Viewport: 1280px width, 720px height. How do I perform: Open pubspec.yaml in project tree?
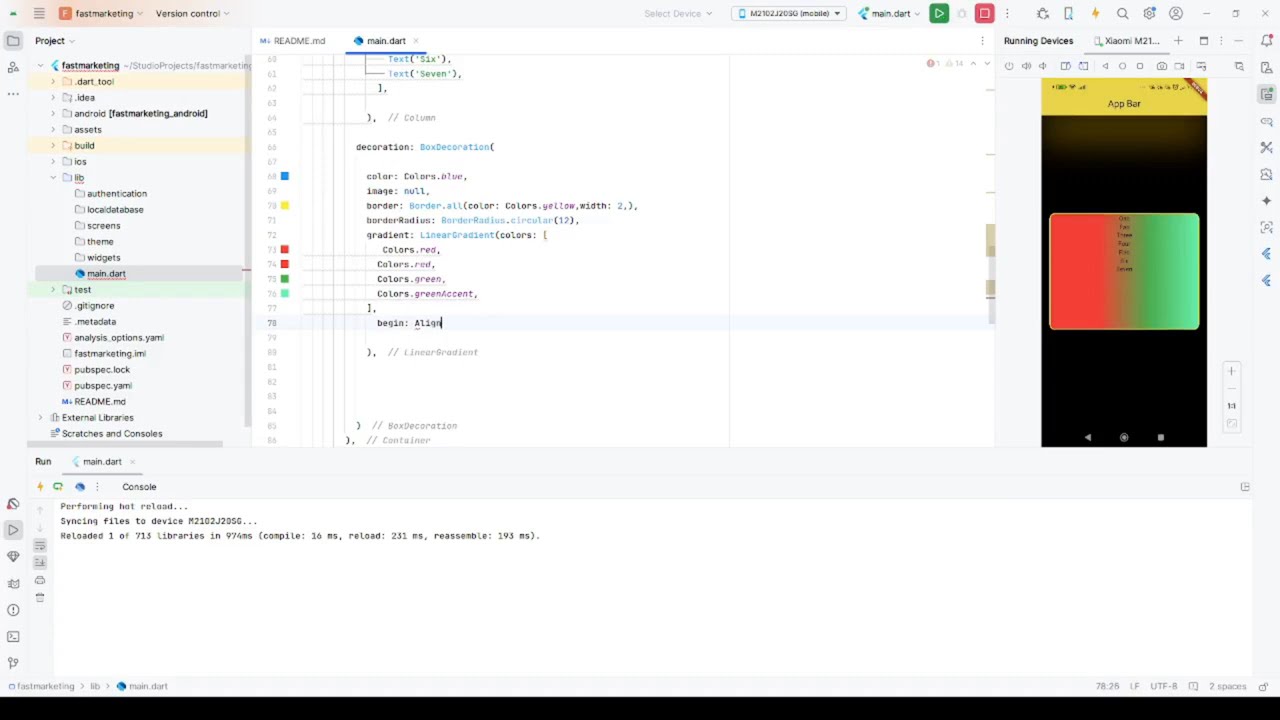(x=102, y=385)
